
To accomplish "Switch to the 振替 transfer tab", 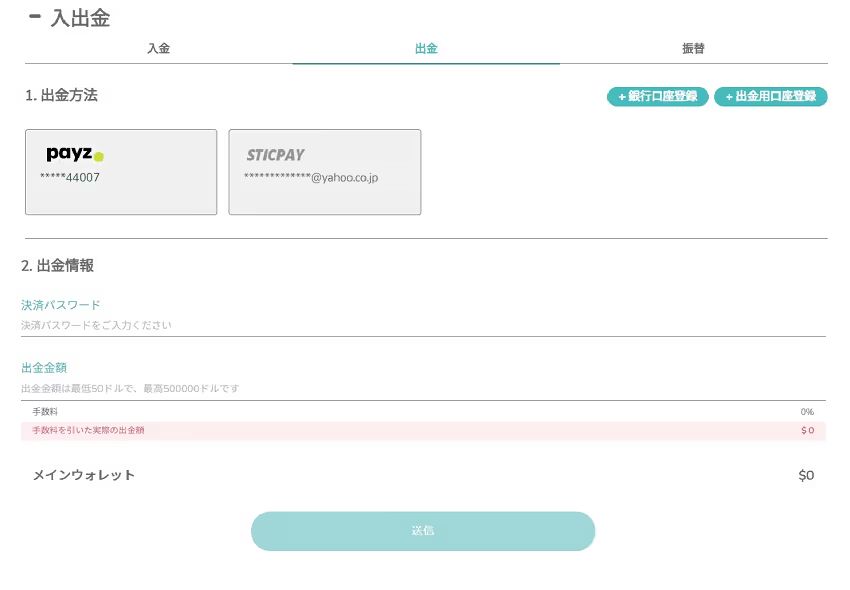I will pyautogui.click(x=692, y=48).
